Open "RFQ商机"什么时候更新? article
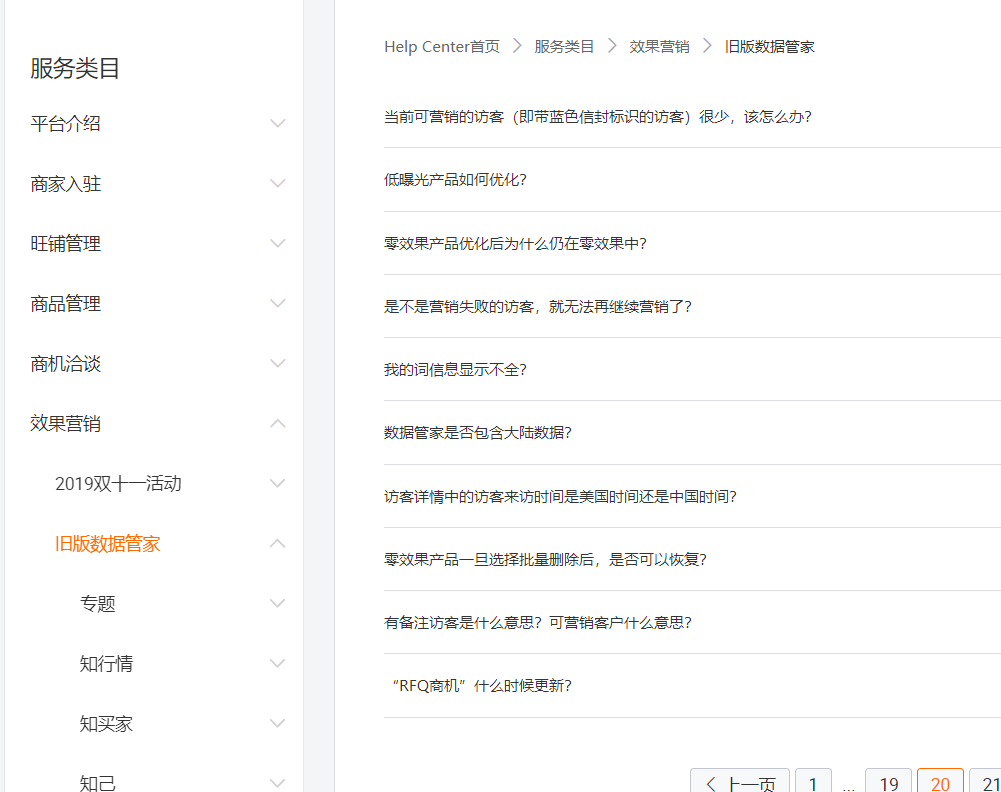This screenshot has height=792, width=1001. coord(477,686)
